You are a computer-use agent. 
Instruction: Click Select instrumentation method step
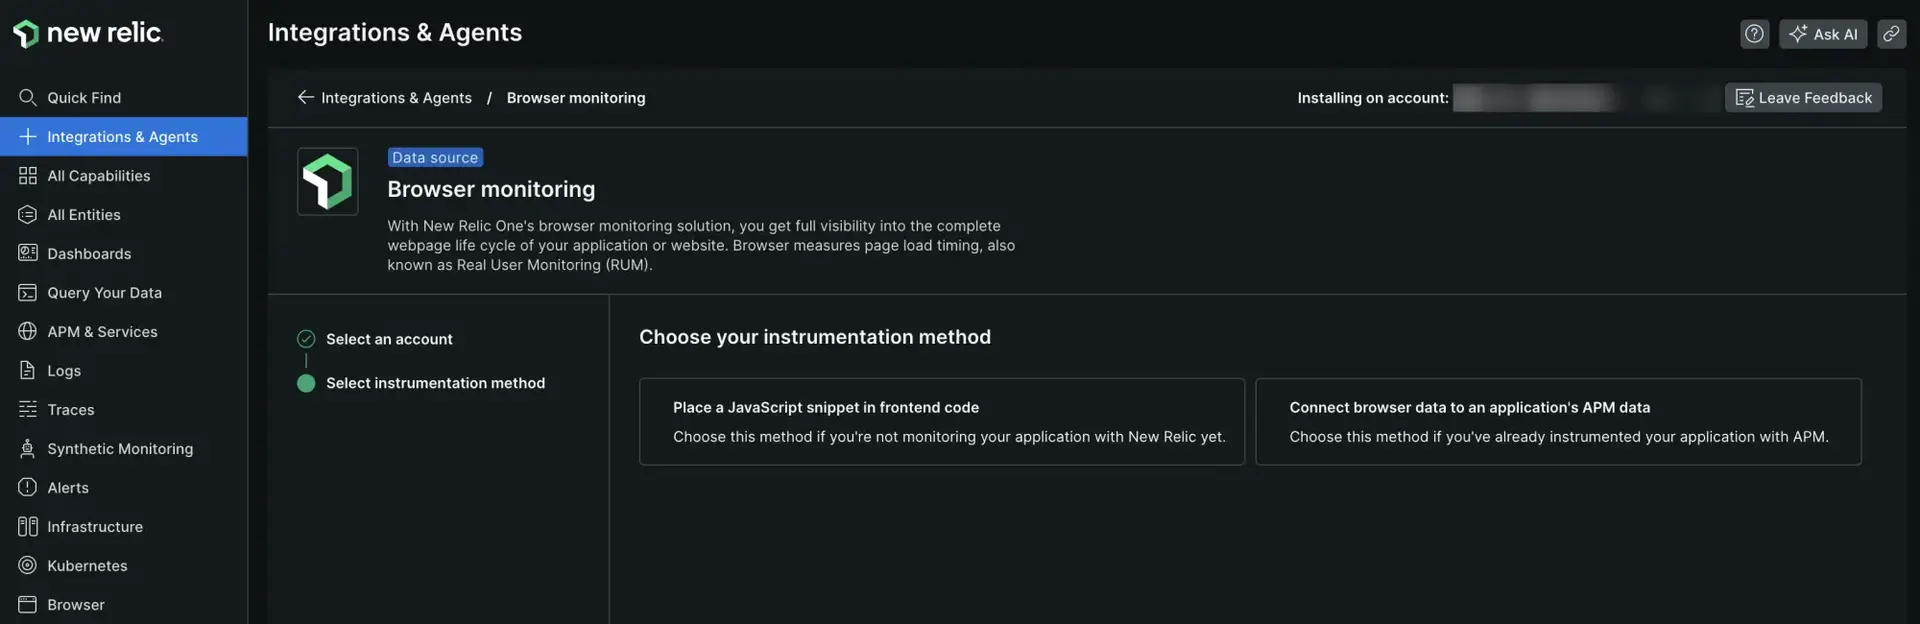click(435, 383)
